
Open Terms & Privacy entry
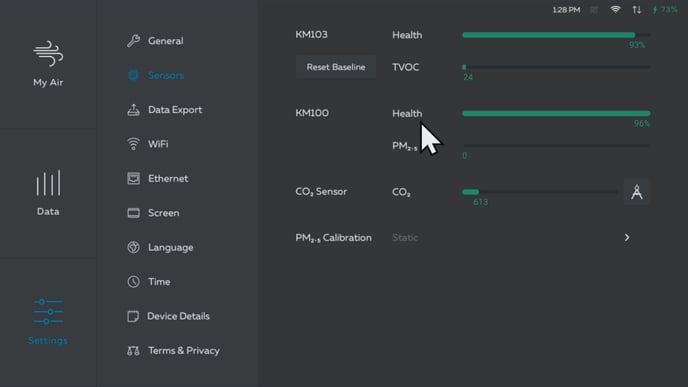(x=184, y=351)
